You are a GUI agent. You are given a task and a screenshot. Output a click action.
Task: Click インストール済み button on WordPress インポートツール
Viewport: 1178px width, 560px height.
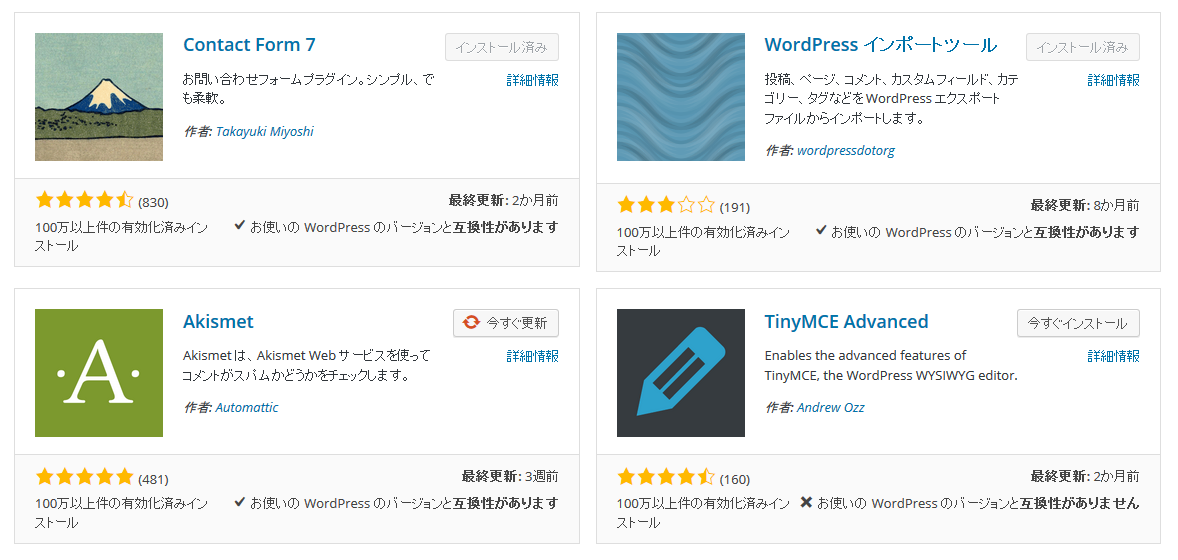coord(1083,47)
